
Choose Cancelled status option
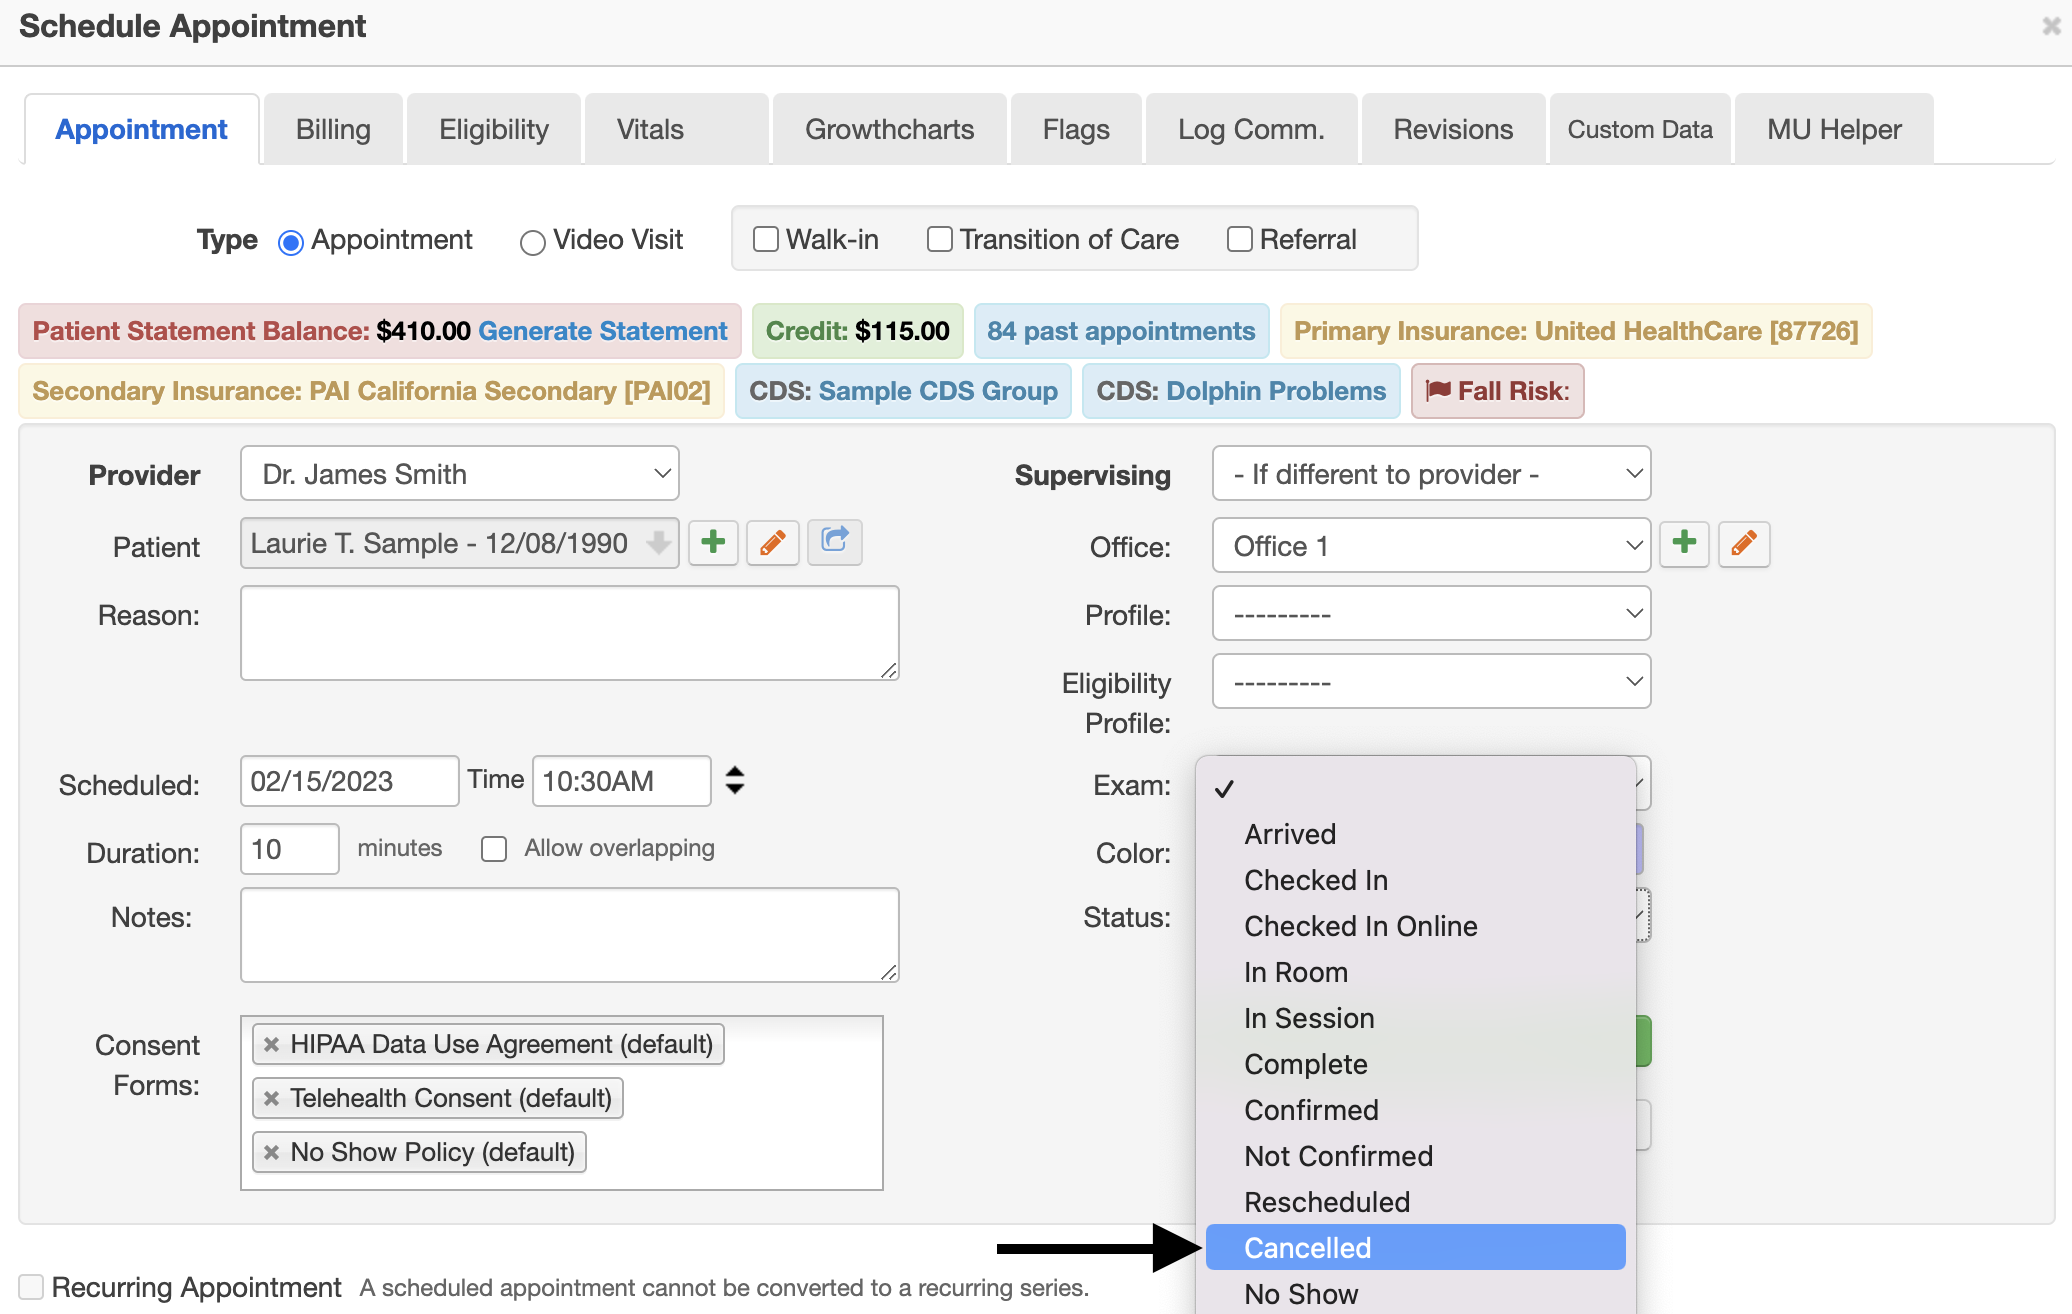click(1416, 1248)
